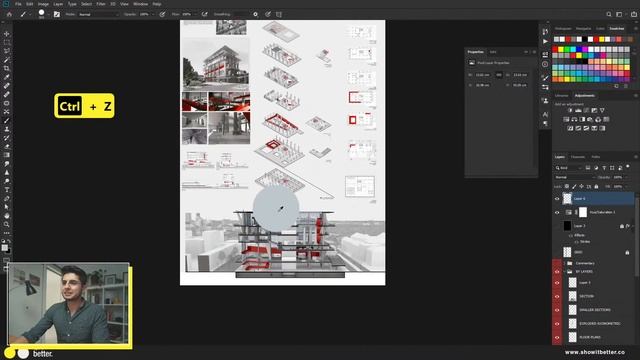Screen dimensions: 640x360
Task: Toggle the Brush Settings panel icon
Action: click(x=57, y=14)
